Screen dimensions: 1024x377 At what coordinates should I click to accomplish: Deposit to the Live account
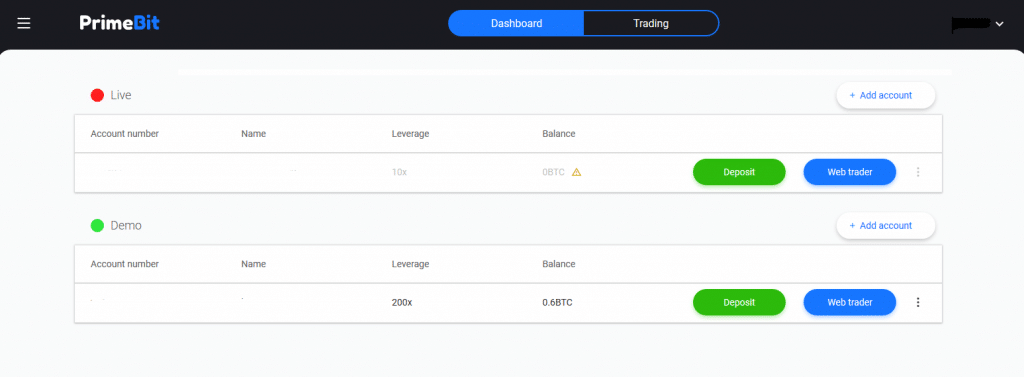click(739, 172)
